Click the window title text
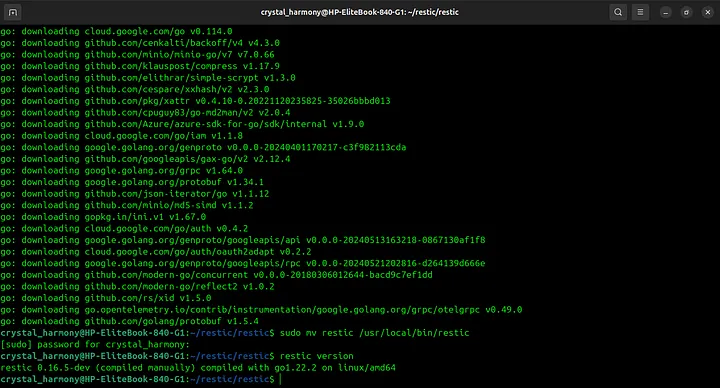The width and height of the screenshot is (720, 388). click(x=360, y=12)
